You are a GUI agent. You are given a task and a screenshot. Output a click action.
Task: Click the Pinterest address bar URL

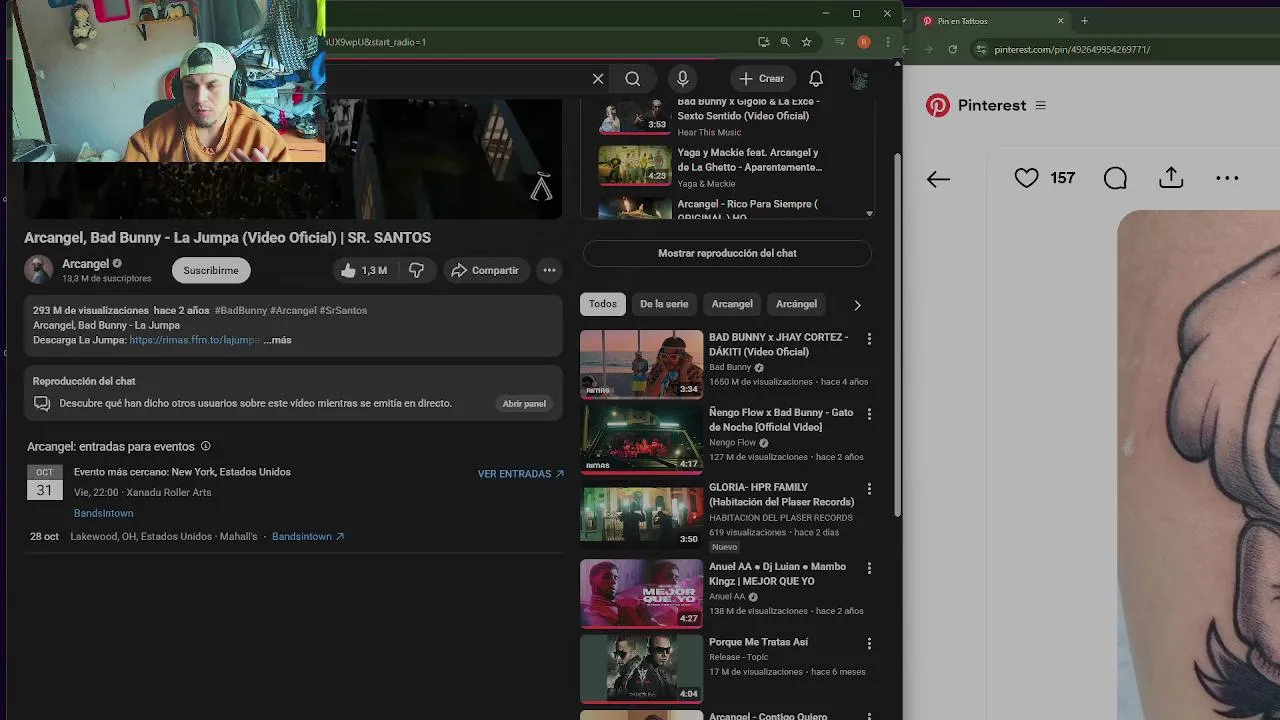point(1072,50)
